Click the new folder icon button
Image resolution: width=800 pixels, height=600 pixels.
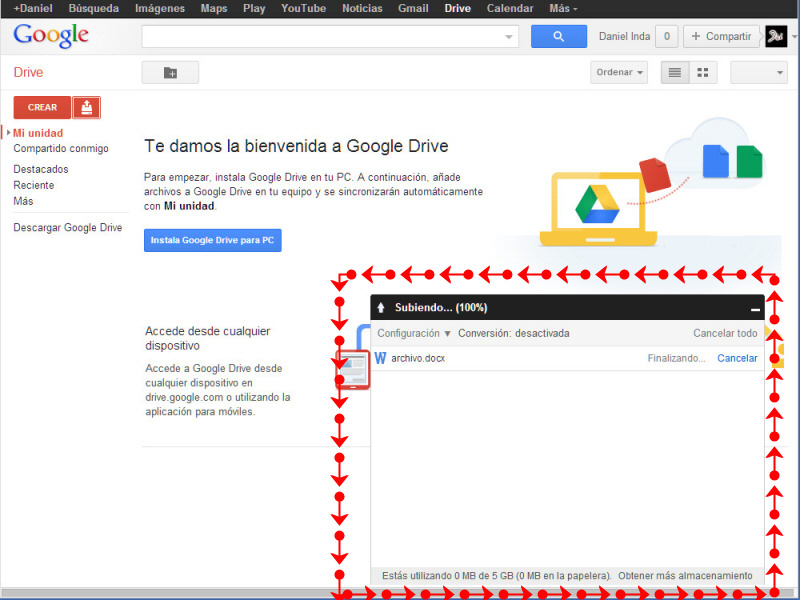(x=170, y=72)
